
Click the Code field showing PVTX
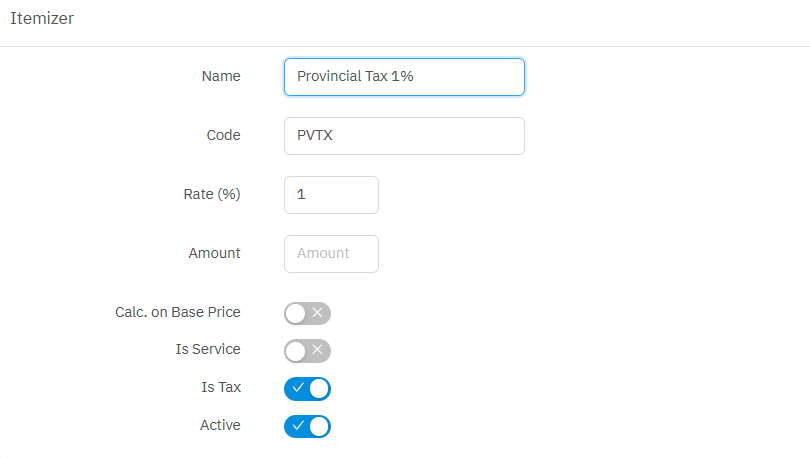[x=404, y=136]
